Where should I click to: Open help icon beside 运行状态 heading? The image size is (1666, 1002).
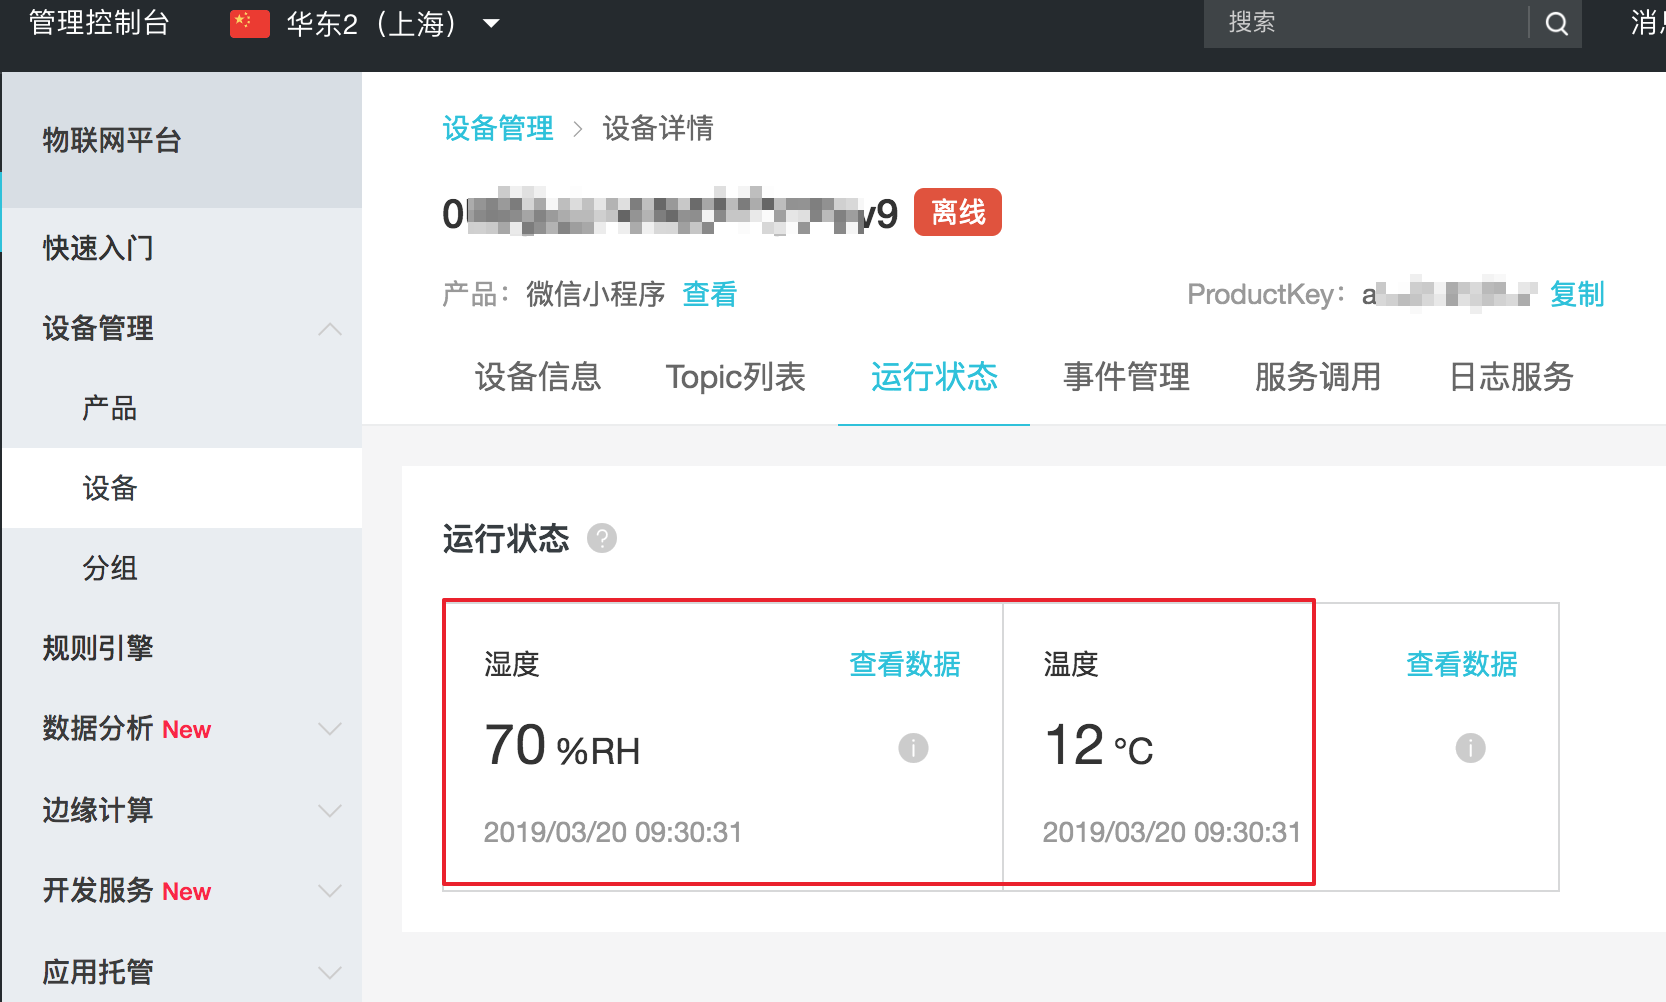coord(602,538)
